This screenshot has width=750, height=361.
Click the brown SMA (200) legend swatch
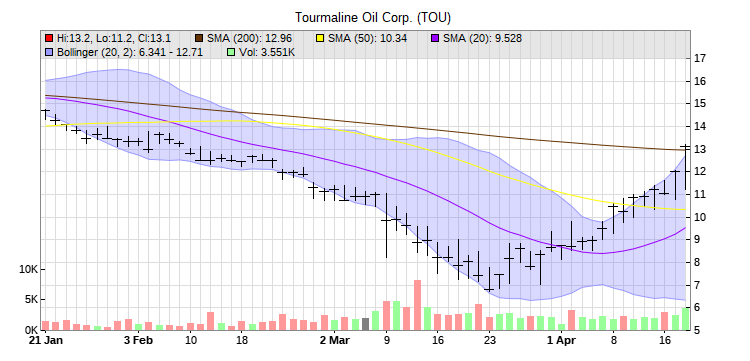pyautogui.click(x=199, y=38)
